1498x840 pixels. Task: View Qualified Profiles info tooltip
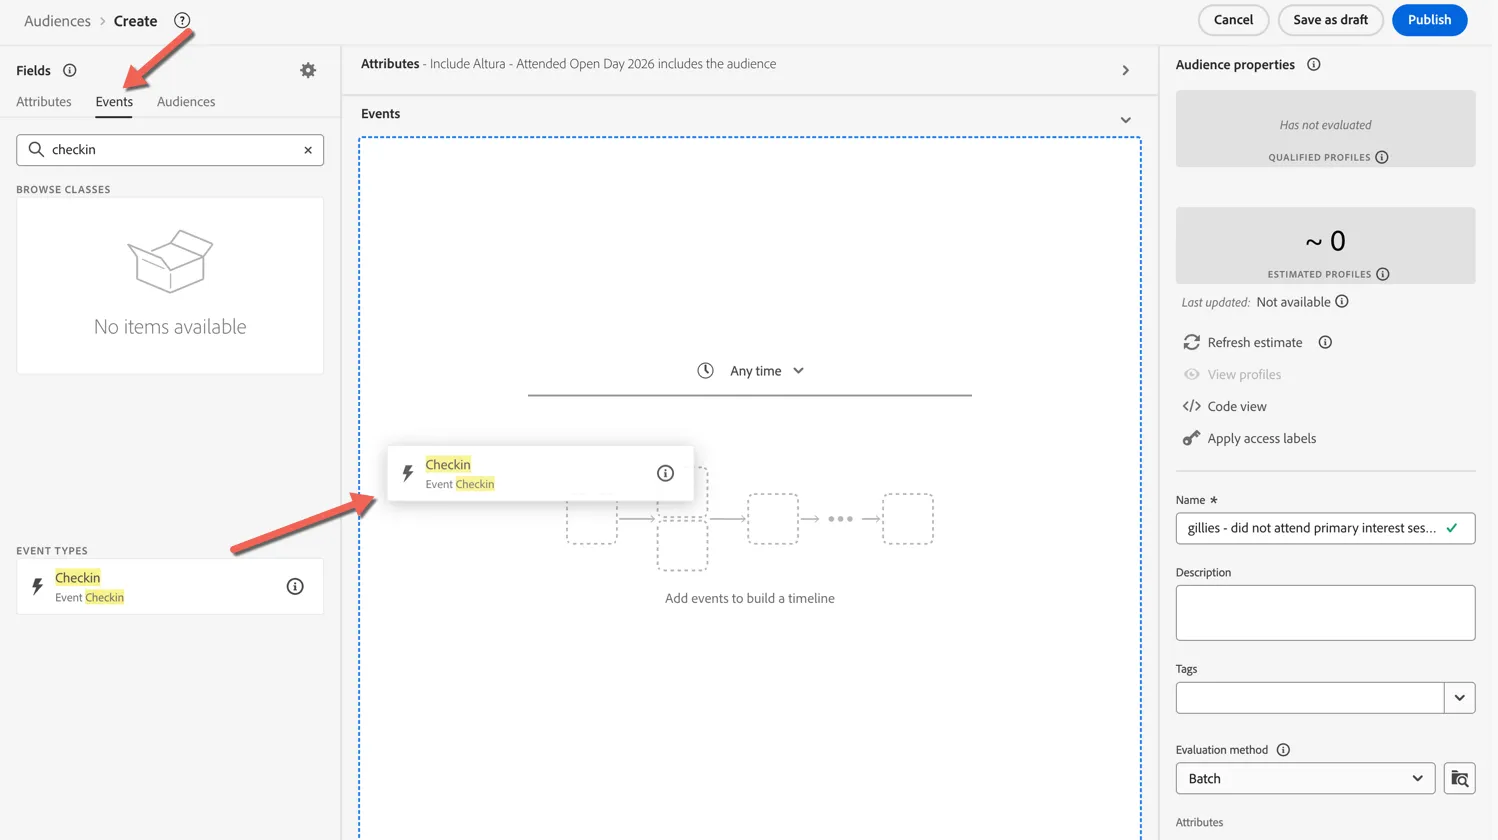click(x=1382, y=157)
